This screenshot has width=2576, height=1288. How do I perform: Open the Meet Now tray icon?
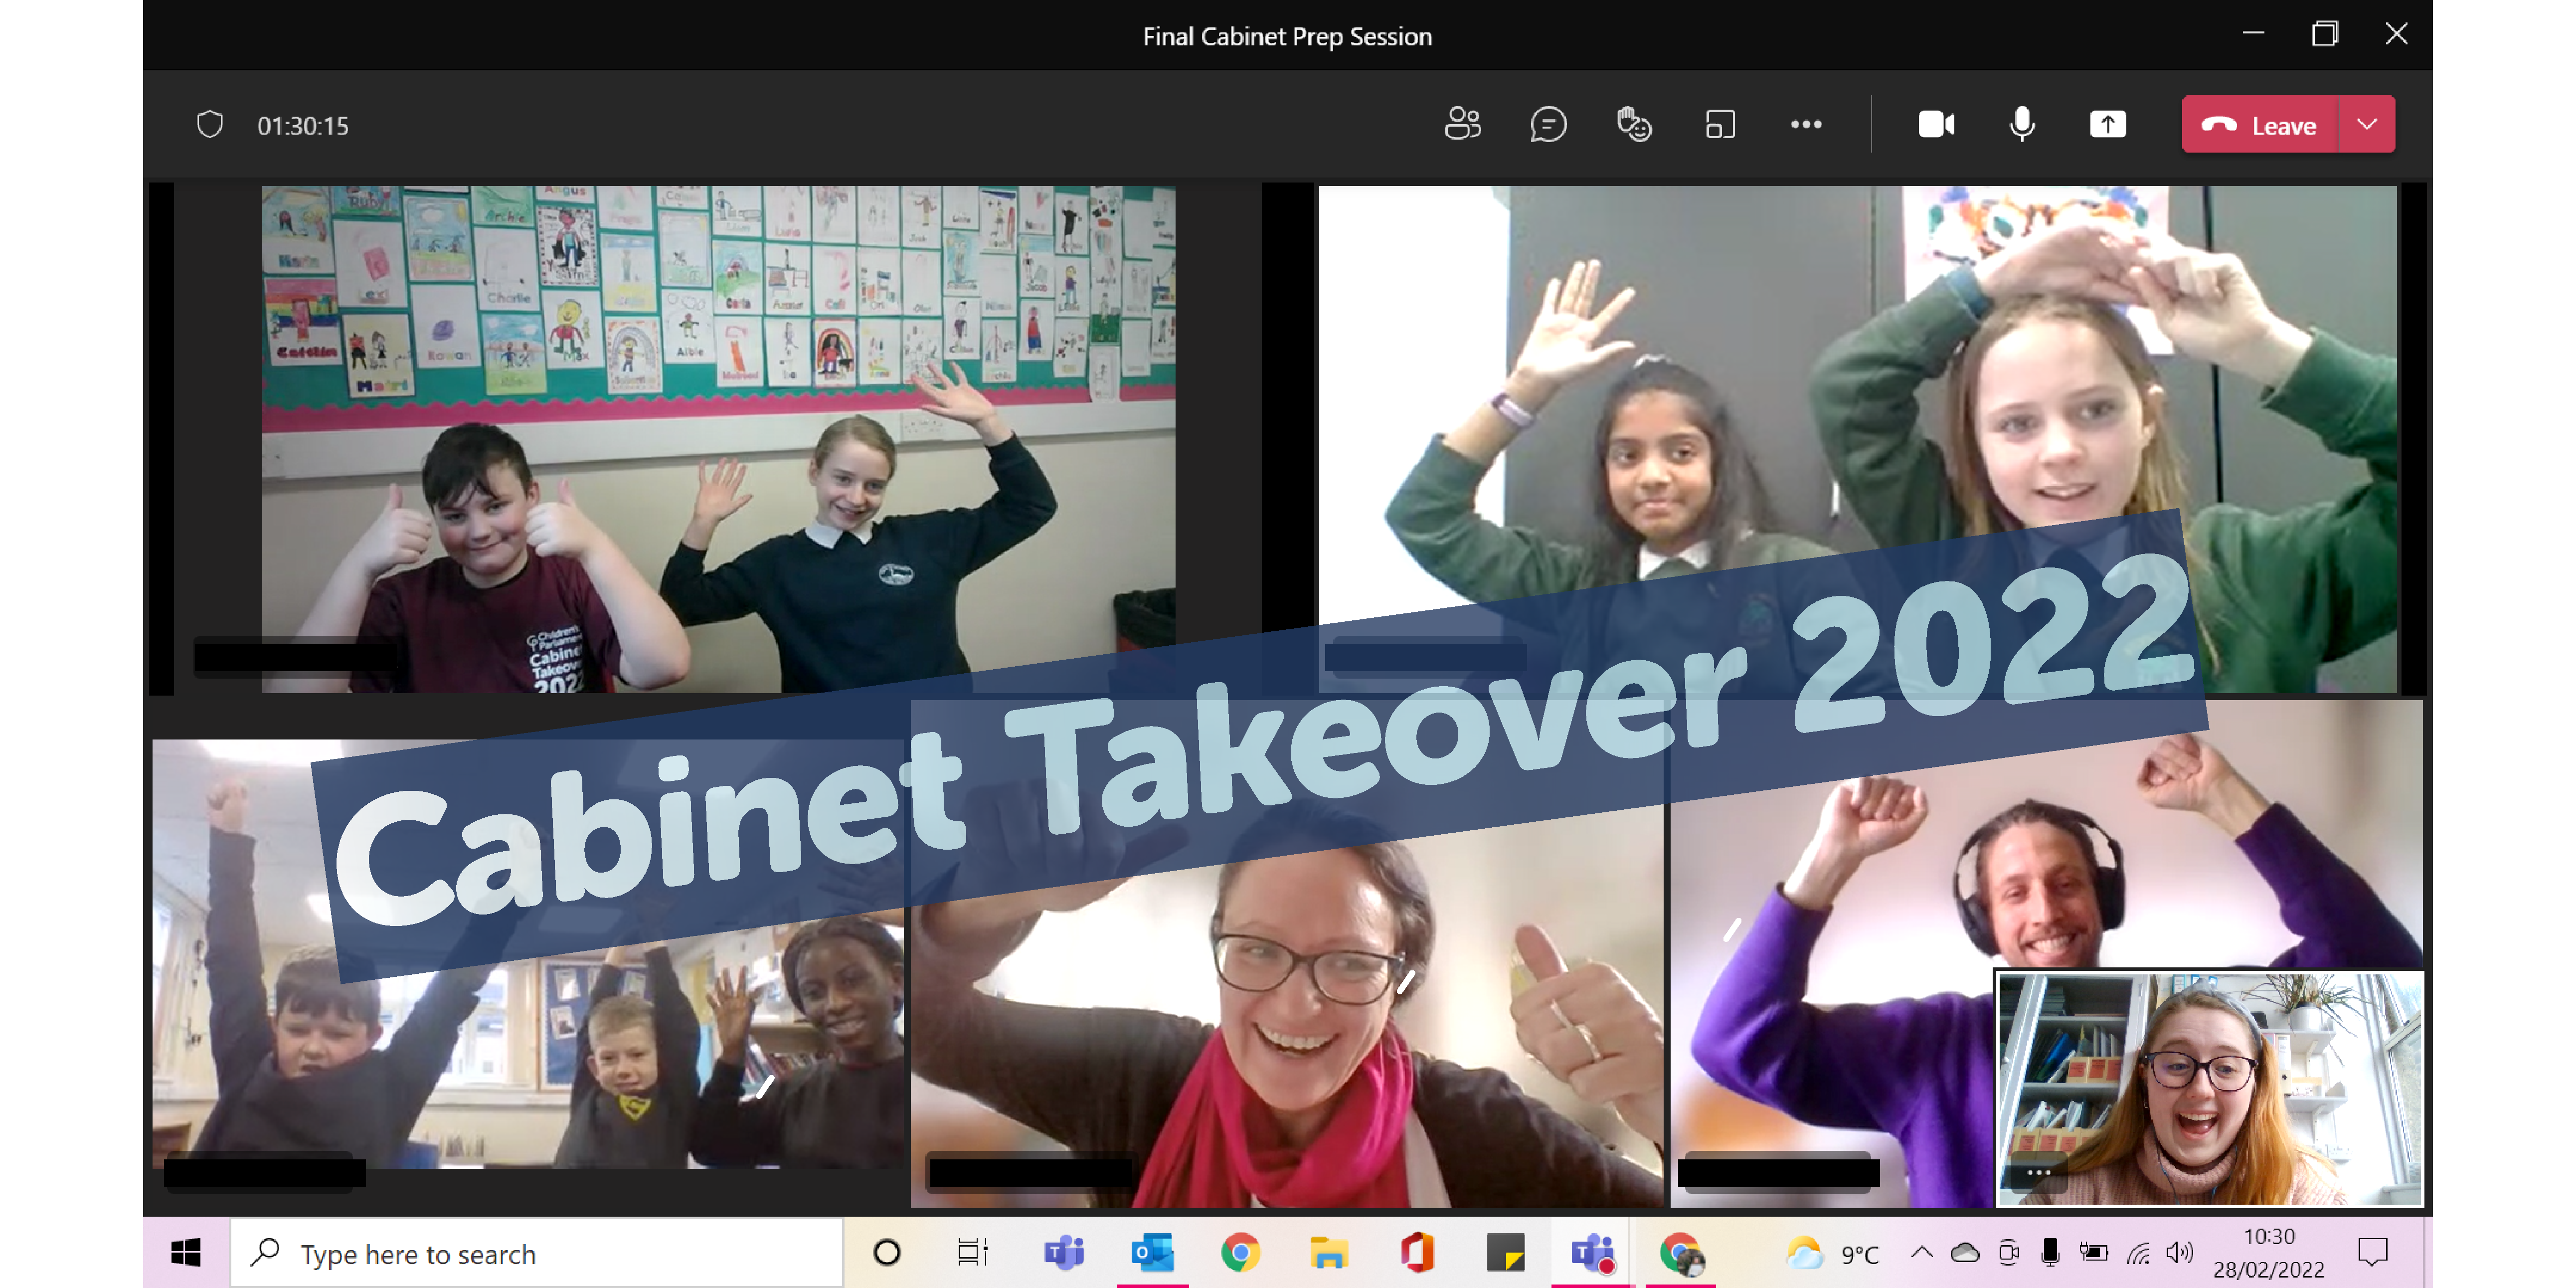(2008, 1253)
